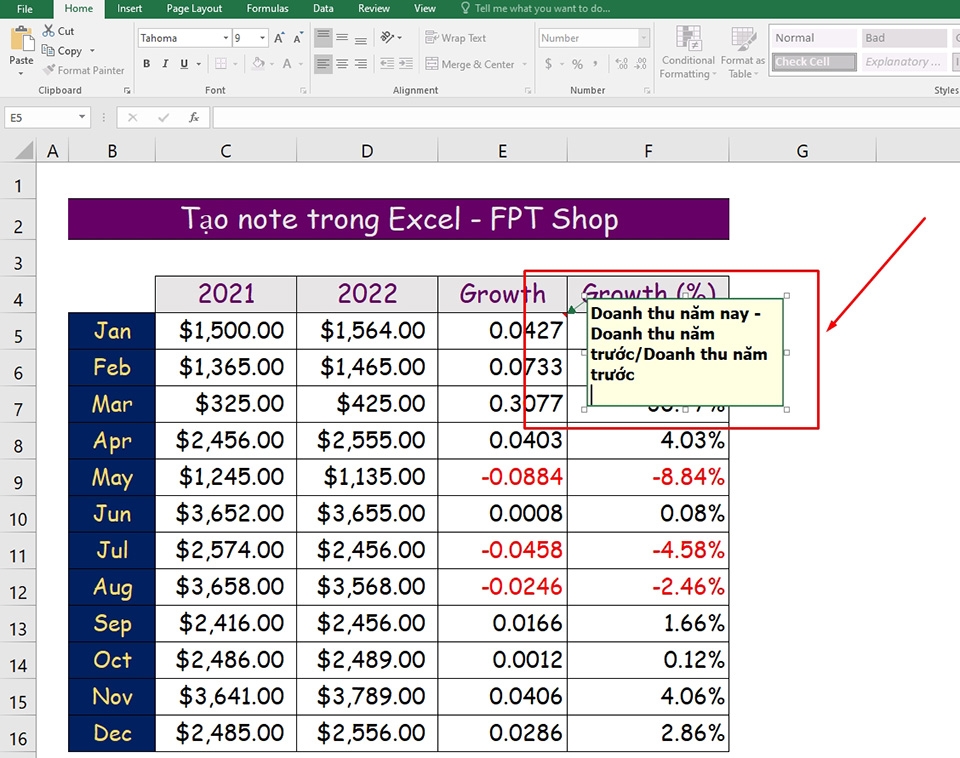Apply the Percent Style format
The width and height of the screenshot is (960, 758).
pyautogui.click(x=577, y=64)
